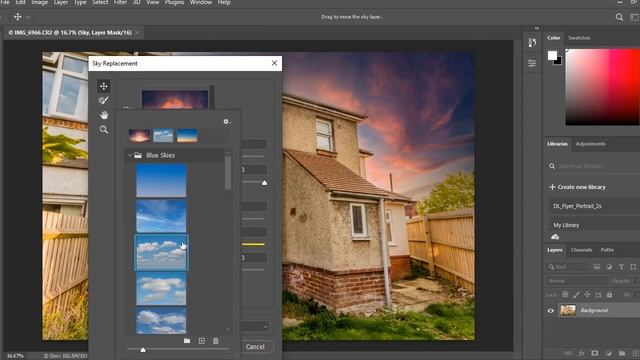Create new sky group folder icon
Viewport: 640px width, 360px height.
187,341
